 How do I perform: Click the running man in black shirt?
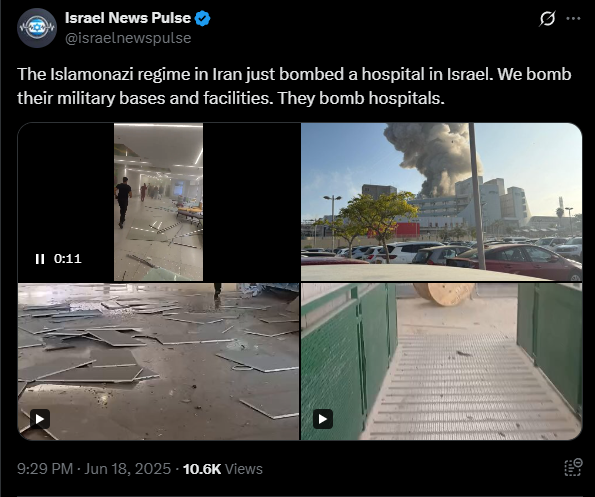point(123,202)
